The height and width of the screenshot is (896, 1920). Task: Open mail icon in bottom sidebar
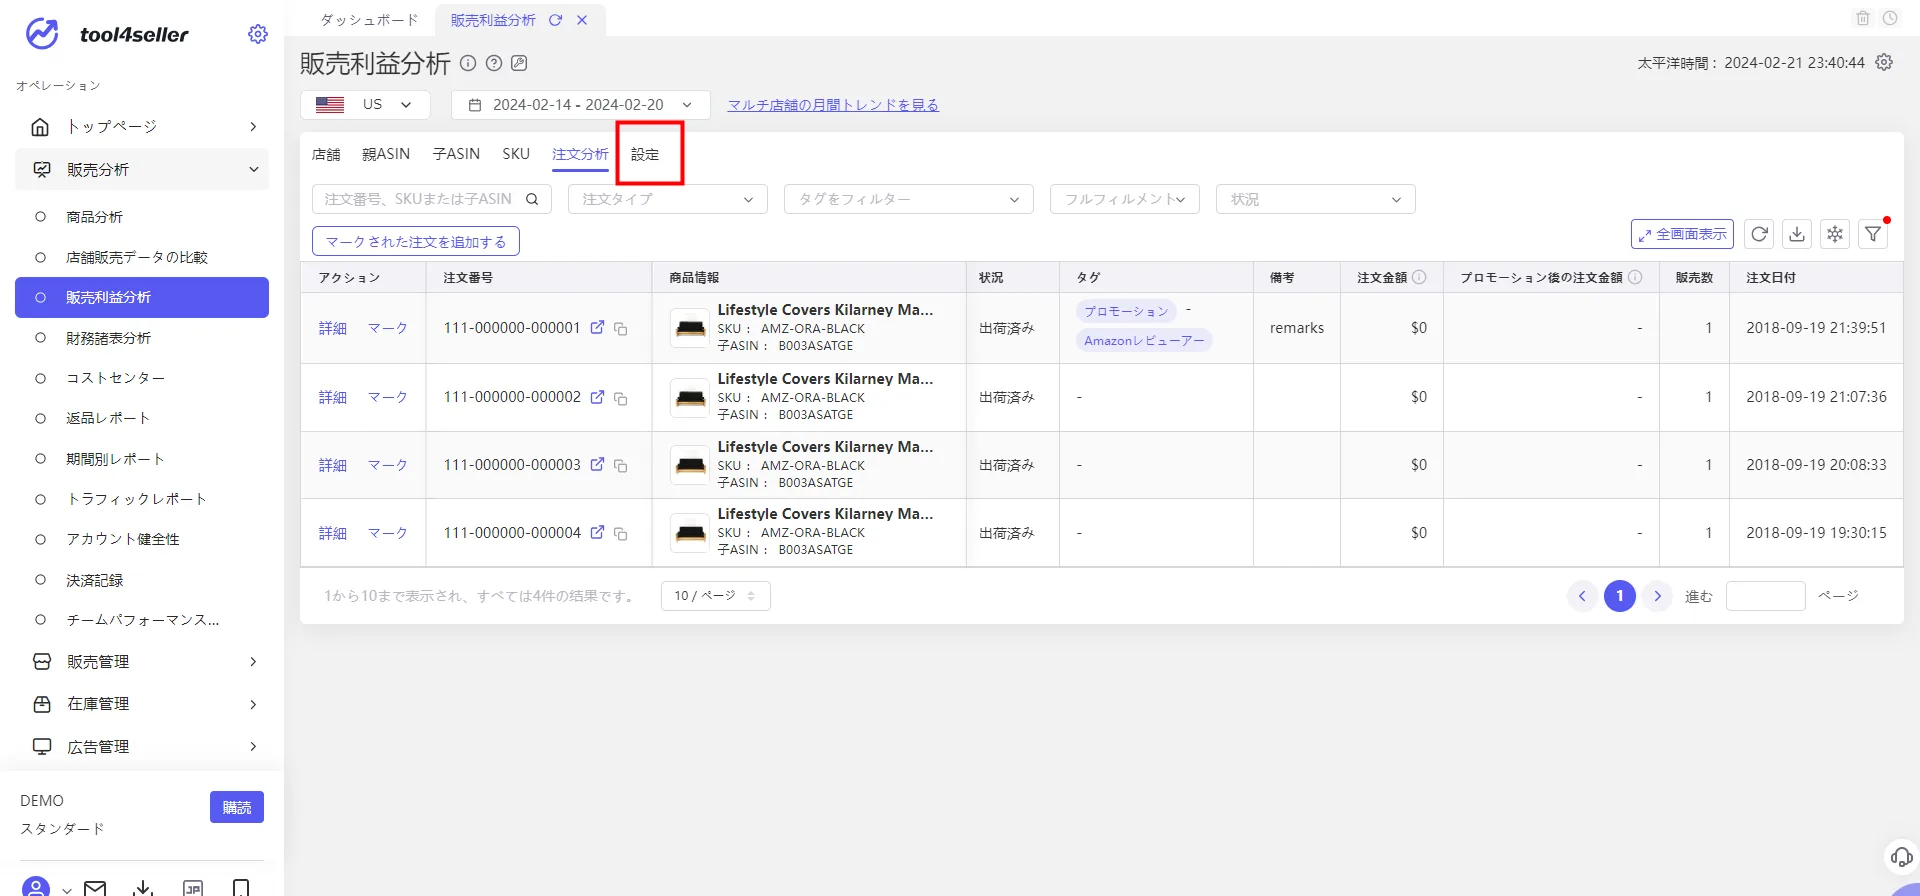tap(95, 888)
